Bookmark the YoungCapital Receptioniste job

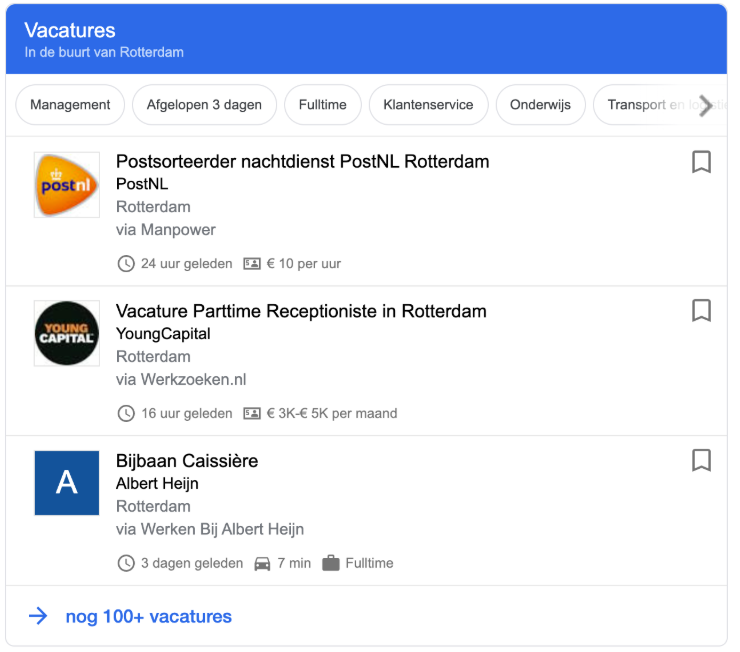(x=701, y=311)
